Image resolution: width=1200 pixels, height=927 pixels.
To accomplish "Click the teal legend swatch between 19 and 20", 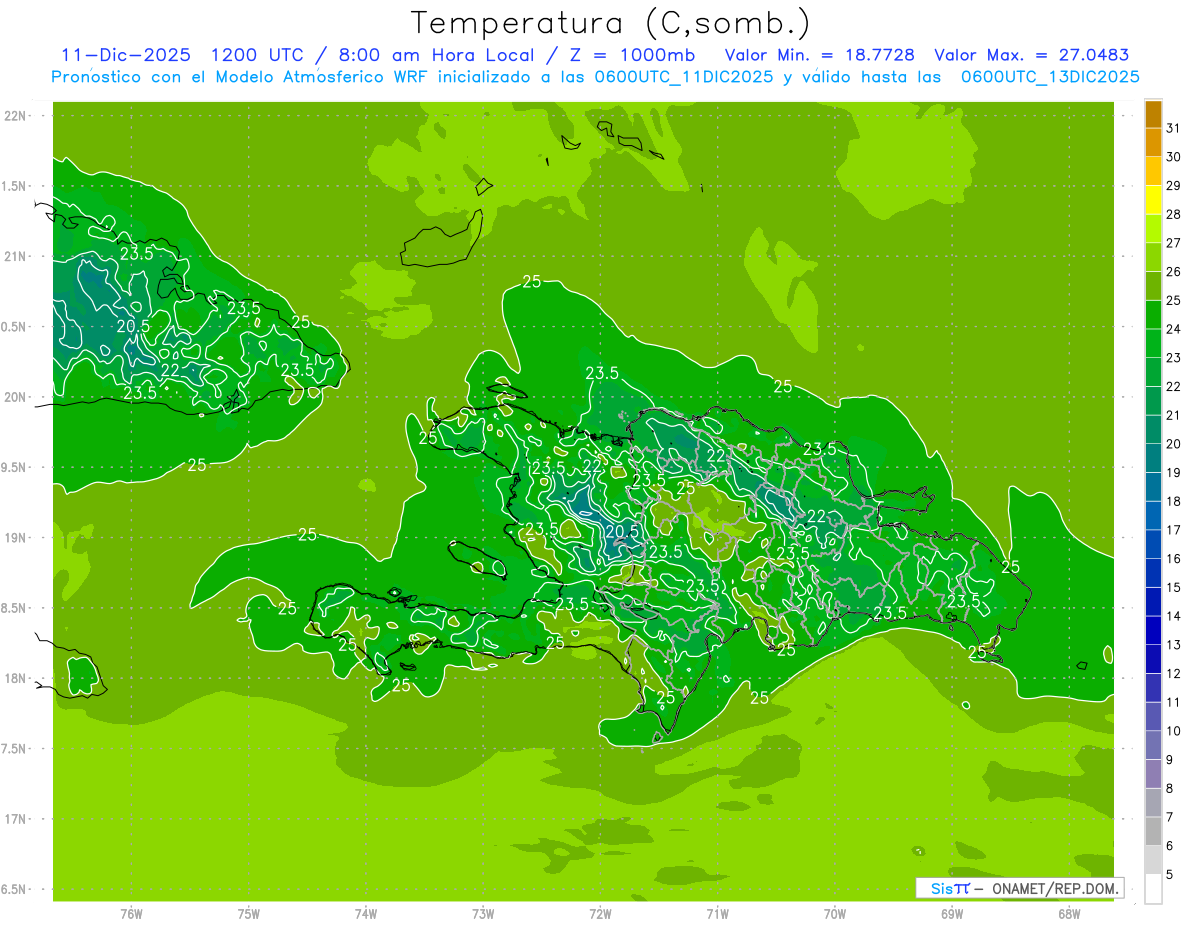I will [x=1153, y=459].
